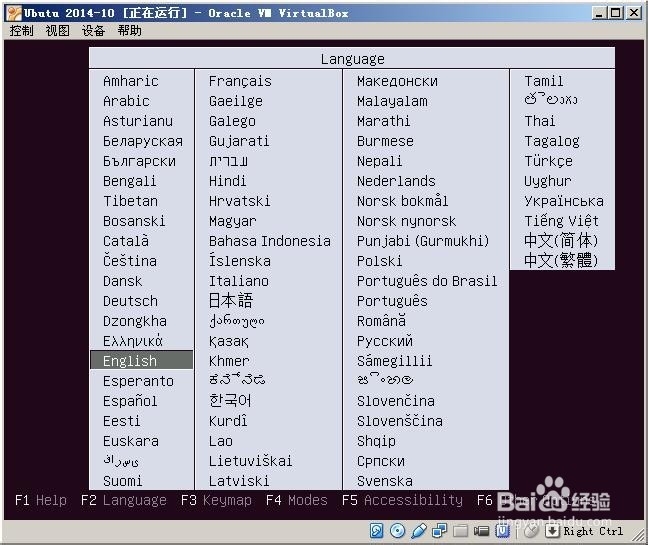Image resolution: width=648 pixels, height=545 pixels.
Task: Click F5 Accessibility option
Action: click(402, 500)
